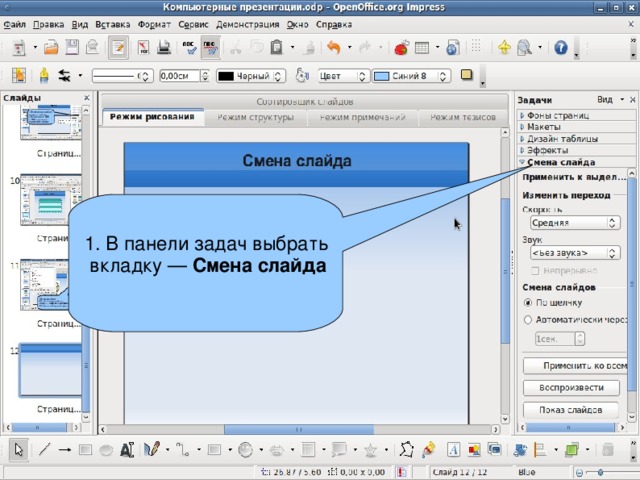Click the Undo arrow icon
Image resolution: width=640 pixels, height=480 pixels.
pyautogui.click(x=334, y=48)
